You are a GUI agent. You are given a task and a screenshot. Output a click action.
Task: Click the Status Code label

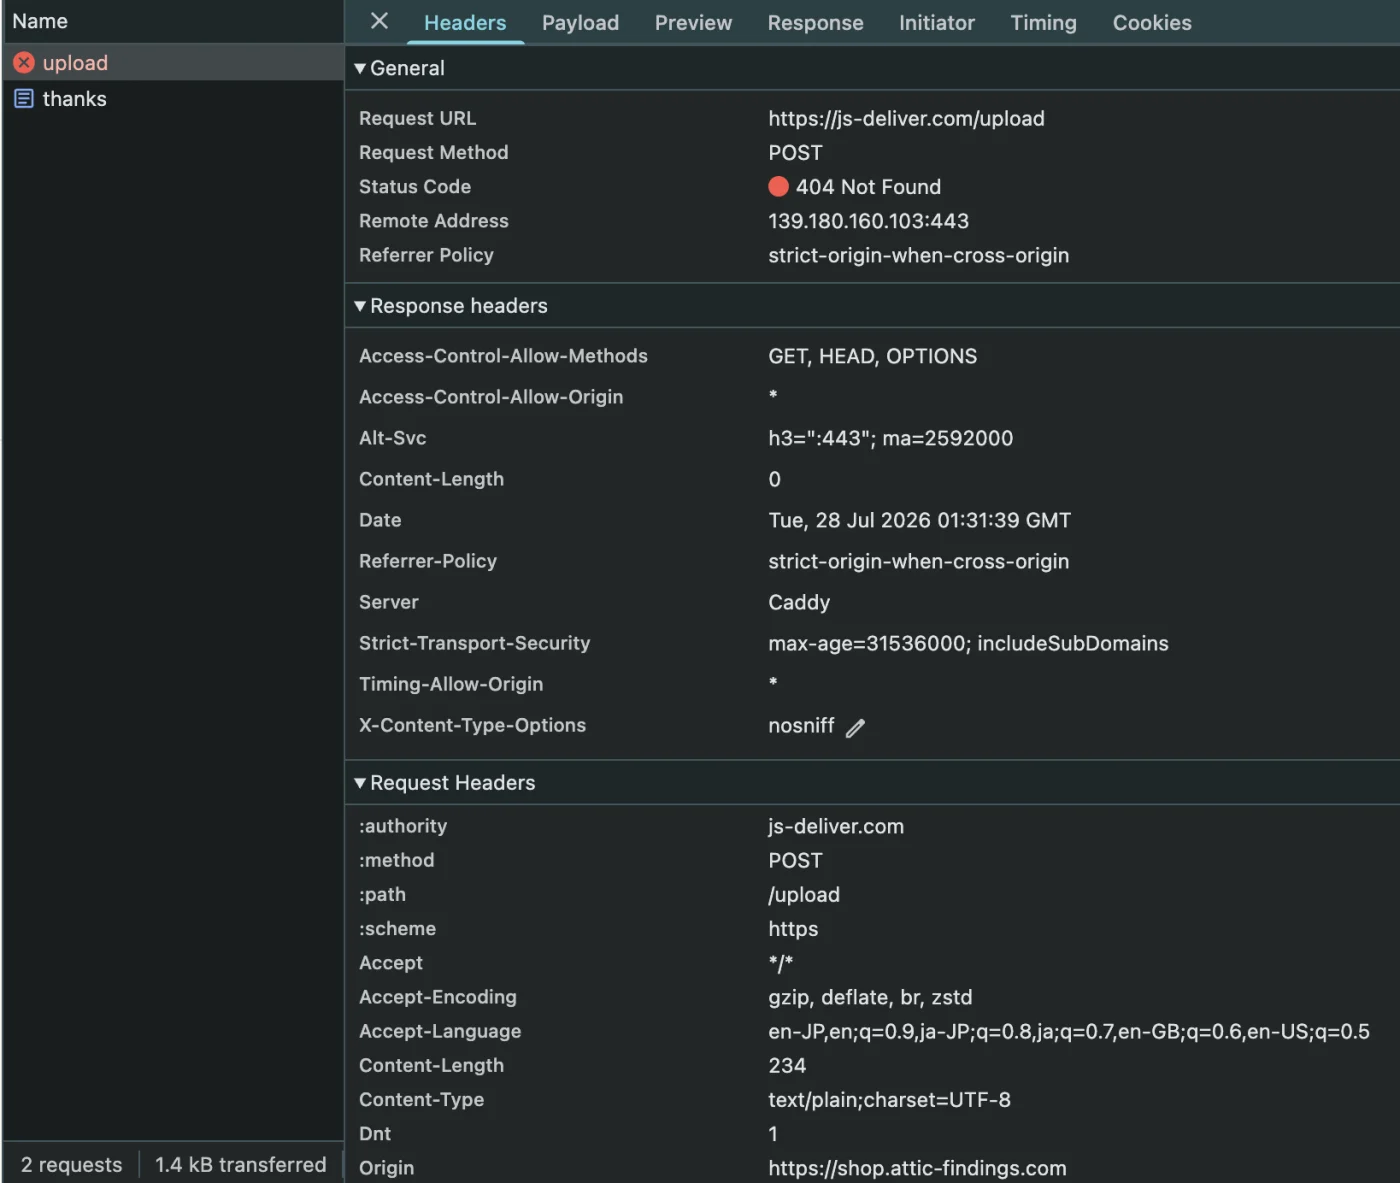tap(415, 187)
